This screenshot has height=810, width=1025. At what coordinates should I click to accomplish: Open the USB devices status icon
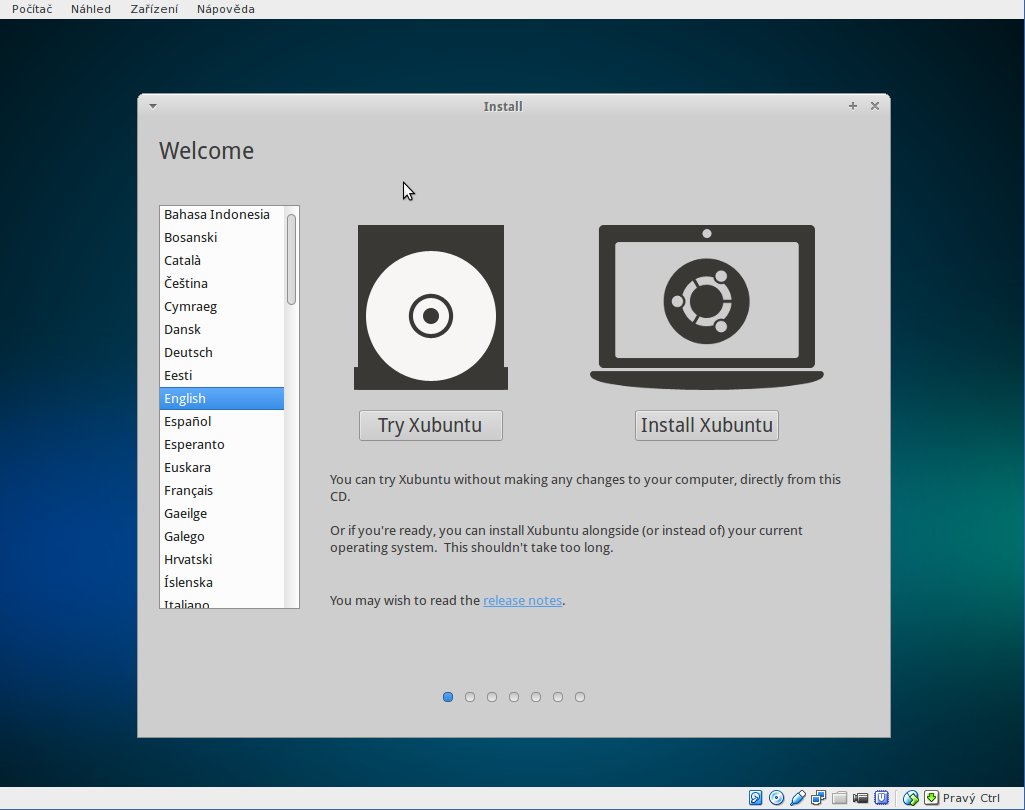pos(798,798)
